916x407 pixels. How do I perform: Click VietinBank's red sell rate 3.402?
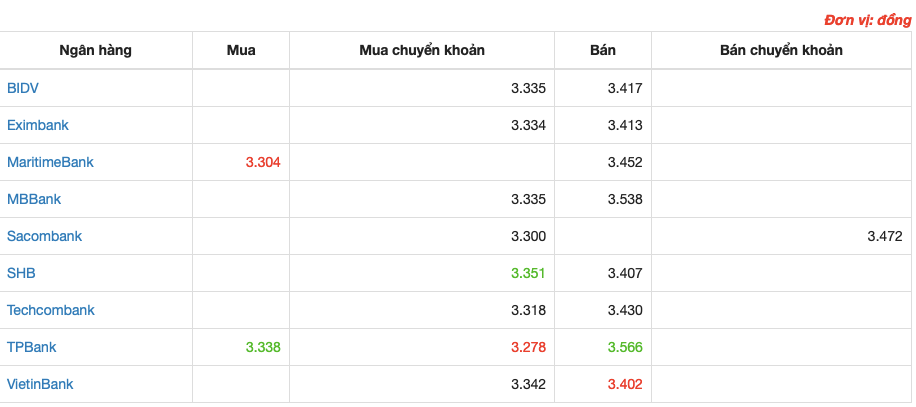[625, 384]
